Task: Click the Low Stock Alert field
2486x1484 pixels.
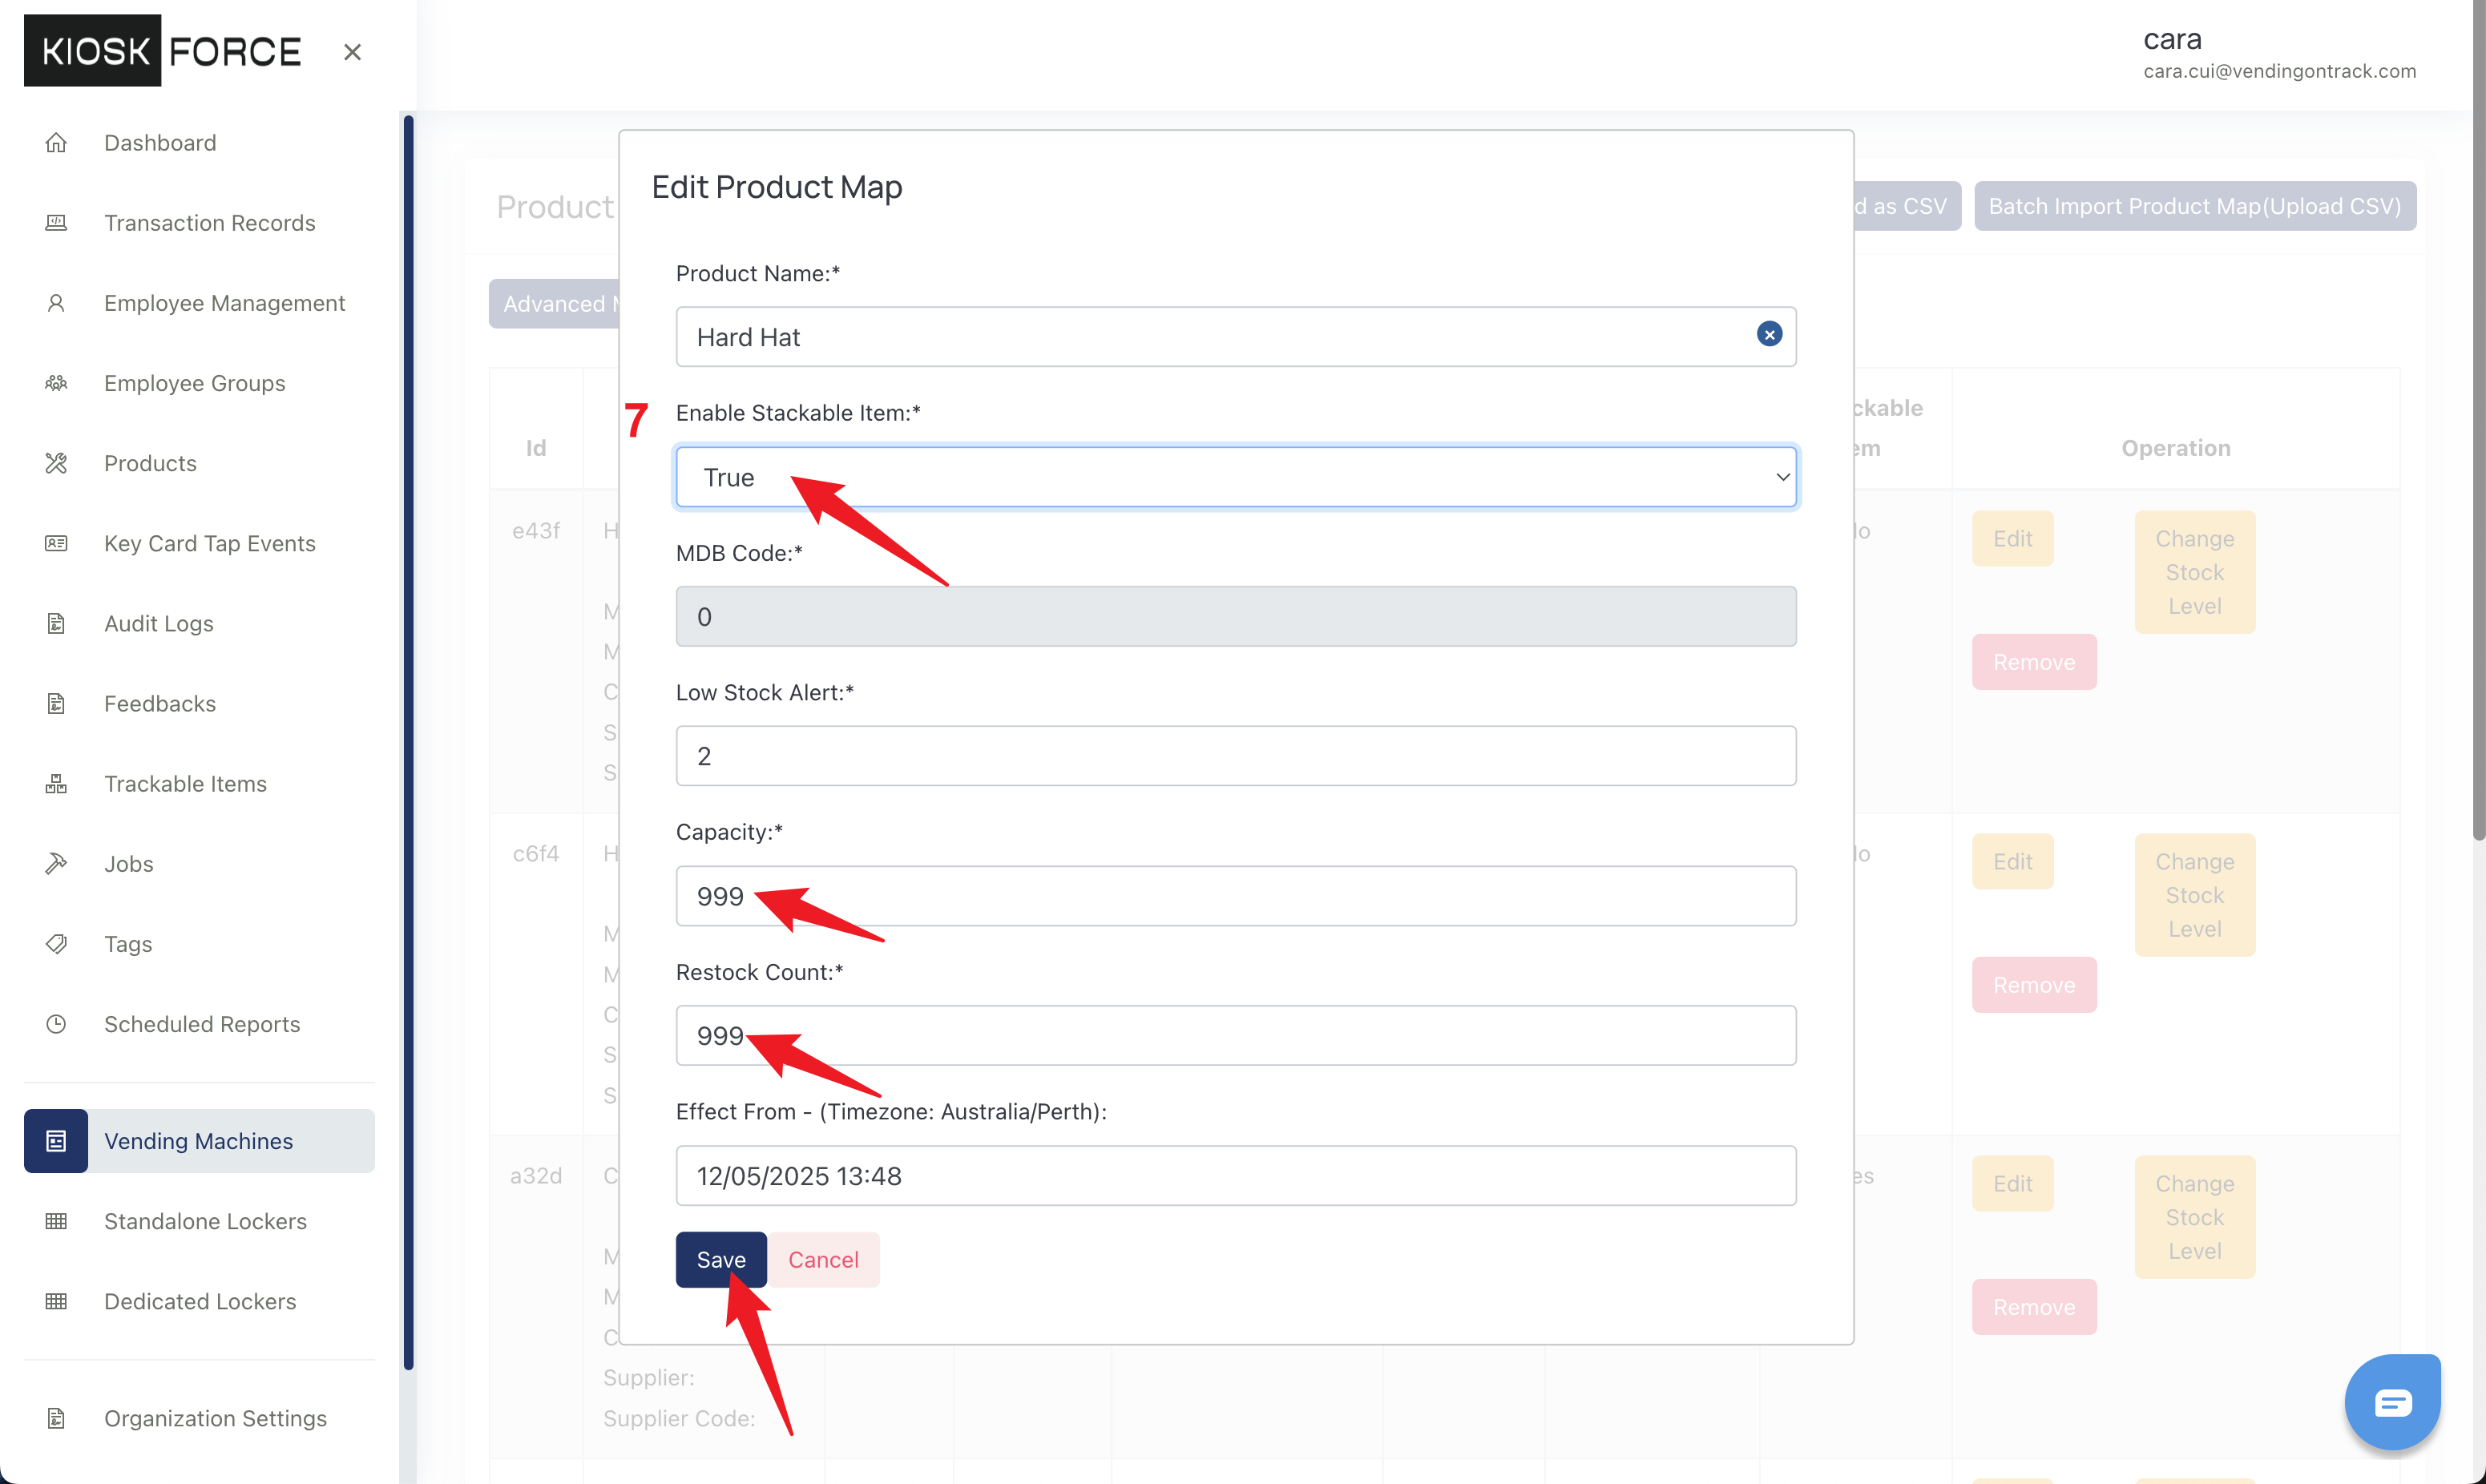Action: (x=1236, y=756)
